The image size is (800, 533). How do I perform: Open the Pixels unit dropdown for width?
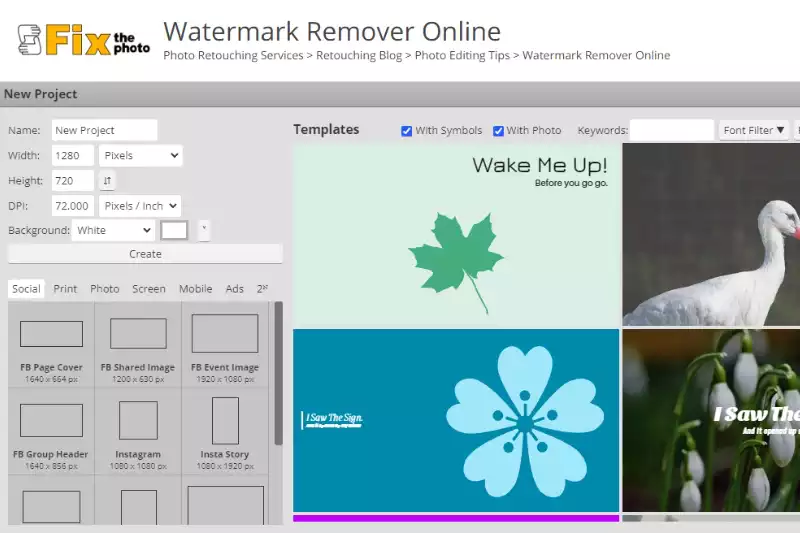(141, 156)
